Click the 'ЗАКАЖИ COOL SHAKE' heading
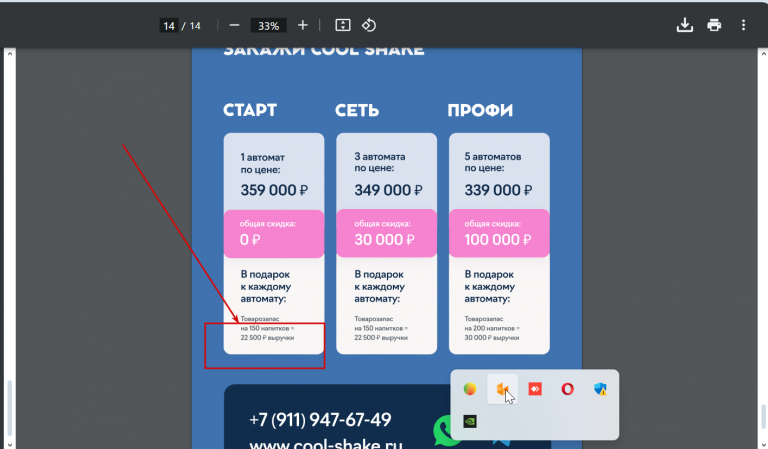Screen dimensions: 768x449 [324, 51]
